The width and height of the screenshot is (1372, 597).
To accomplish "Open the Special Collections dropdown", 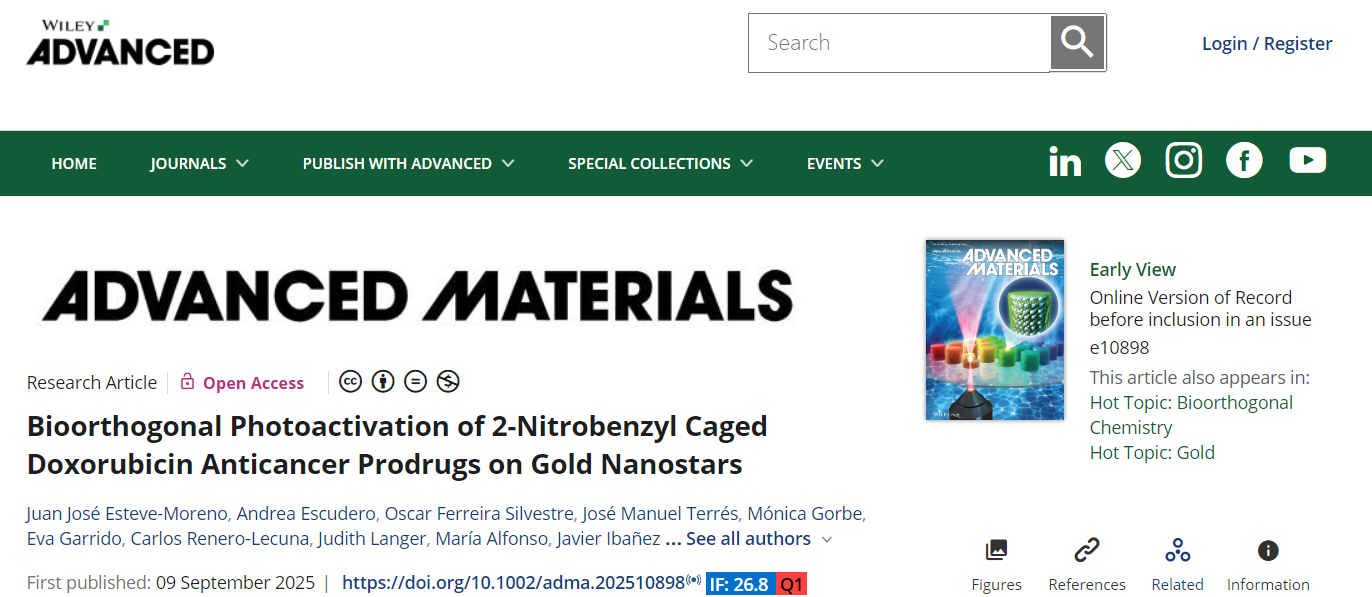I will click(x=660, y=163).
